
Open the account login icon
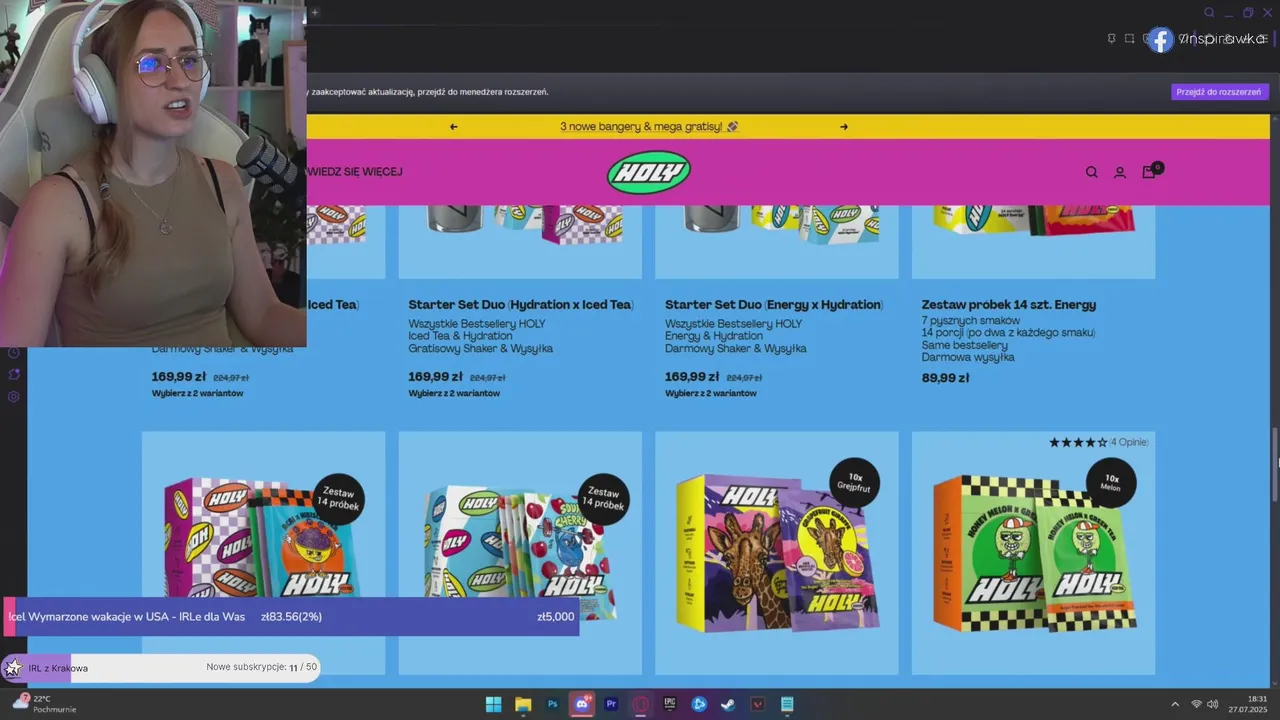tap(1120, 172)
